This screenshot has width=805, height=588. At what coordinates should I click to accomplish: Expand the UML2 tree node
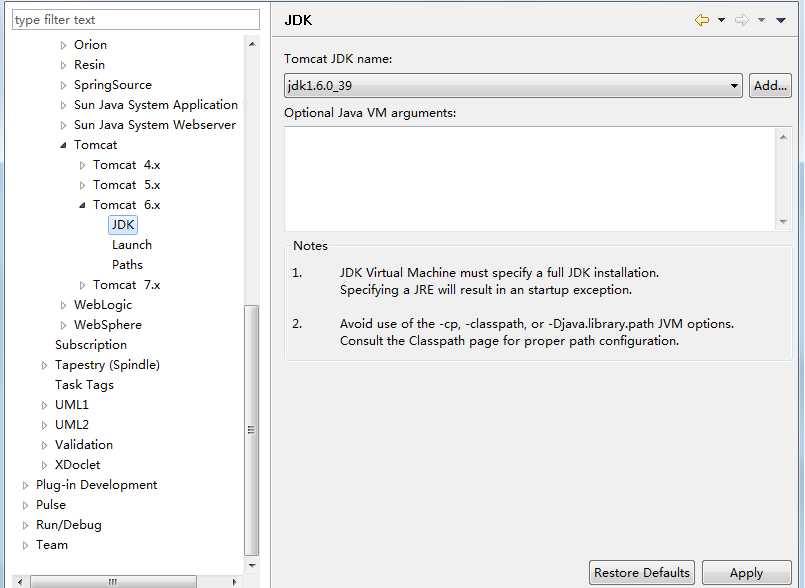point(44,426)
